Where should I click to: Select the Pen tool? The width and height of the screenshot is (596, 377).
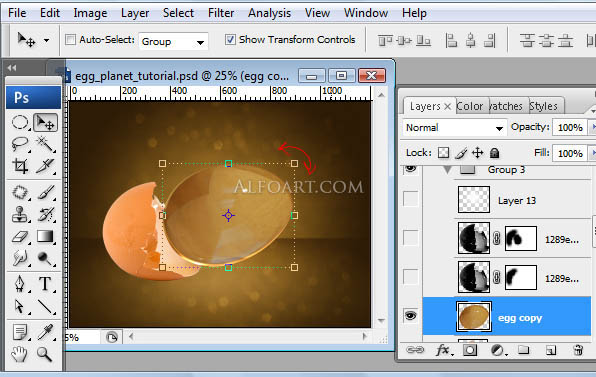(x=20, y=284)
